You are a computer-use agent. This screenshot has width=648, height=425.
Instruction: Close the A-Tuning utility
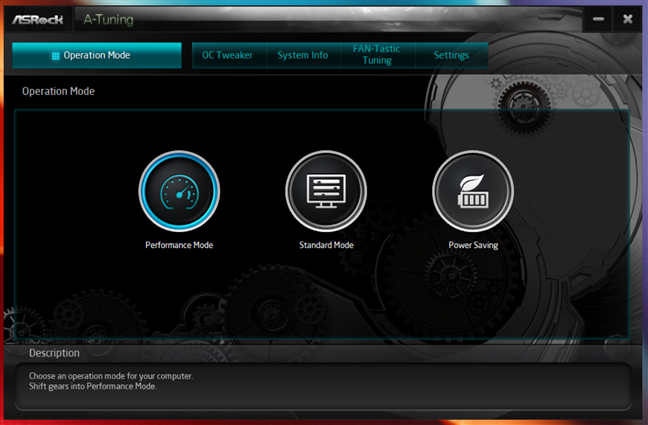coord(626,19)
